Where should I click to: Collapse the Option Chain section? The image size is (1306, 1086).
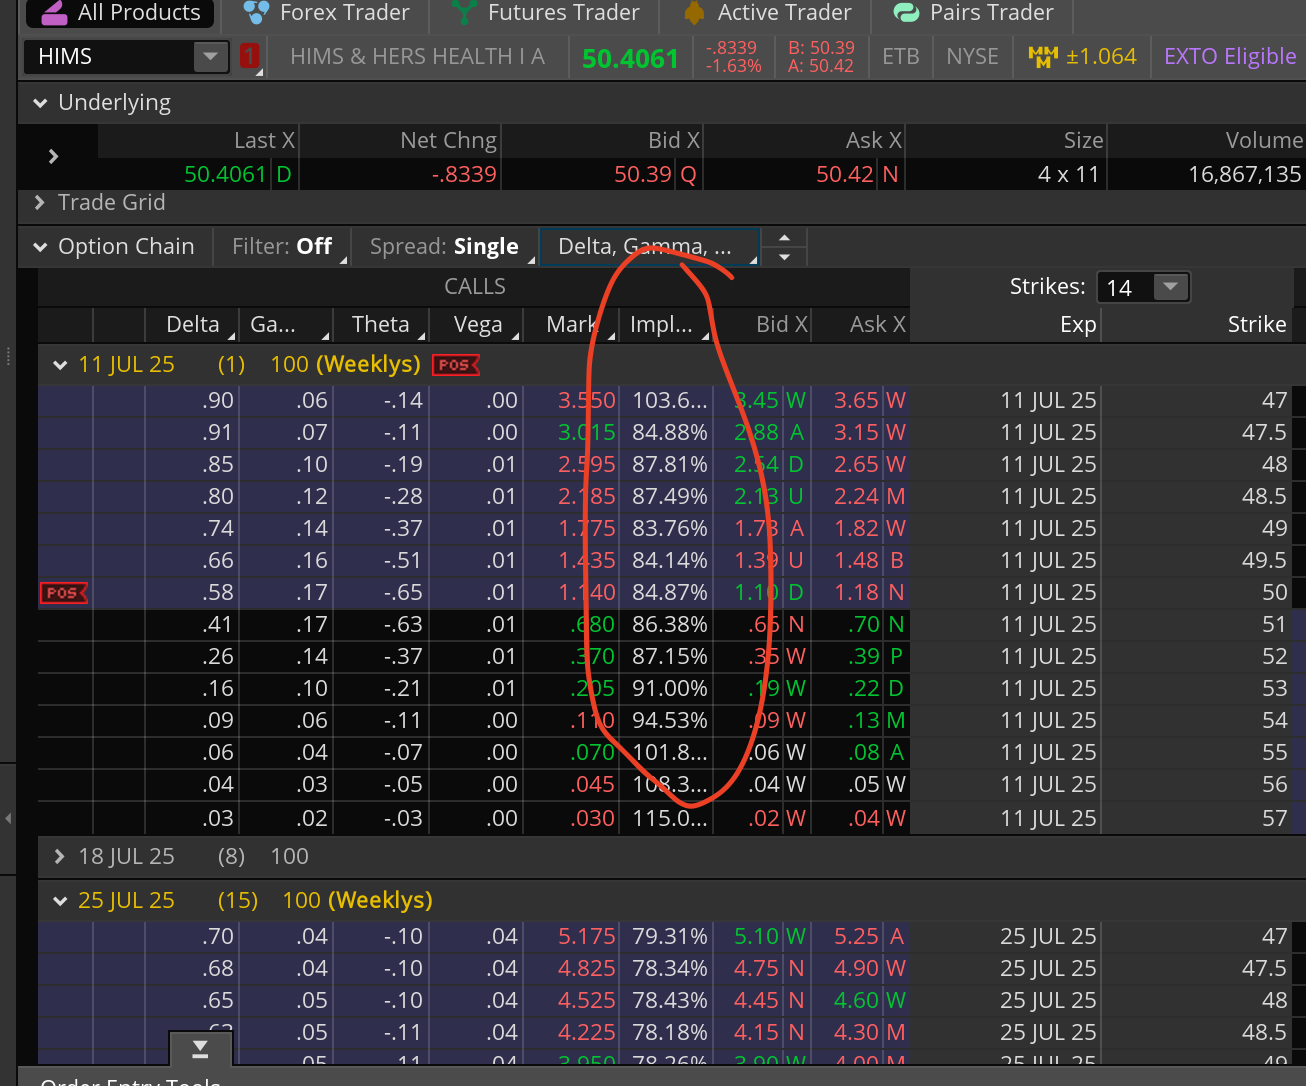pos(40,247)
